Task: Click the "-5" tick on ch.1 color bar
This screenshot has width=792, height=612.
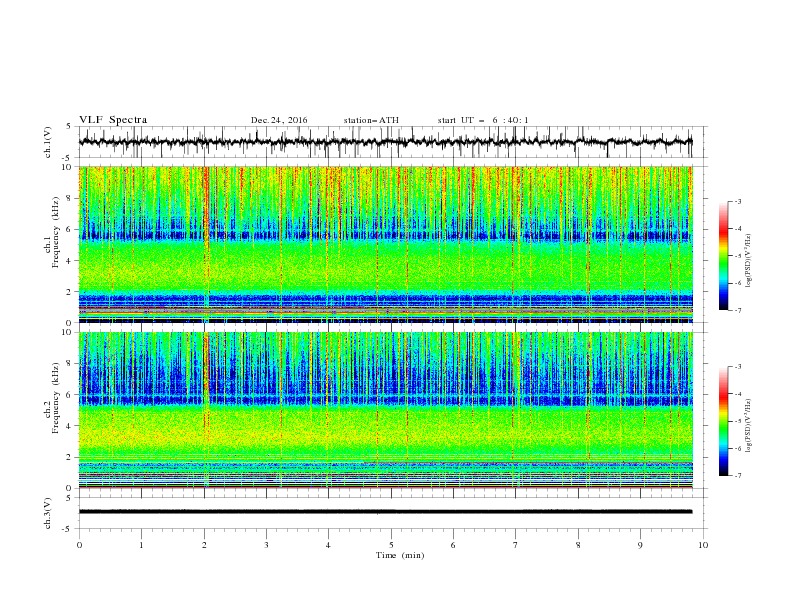Action: [737, 256]
